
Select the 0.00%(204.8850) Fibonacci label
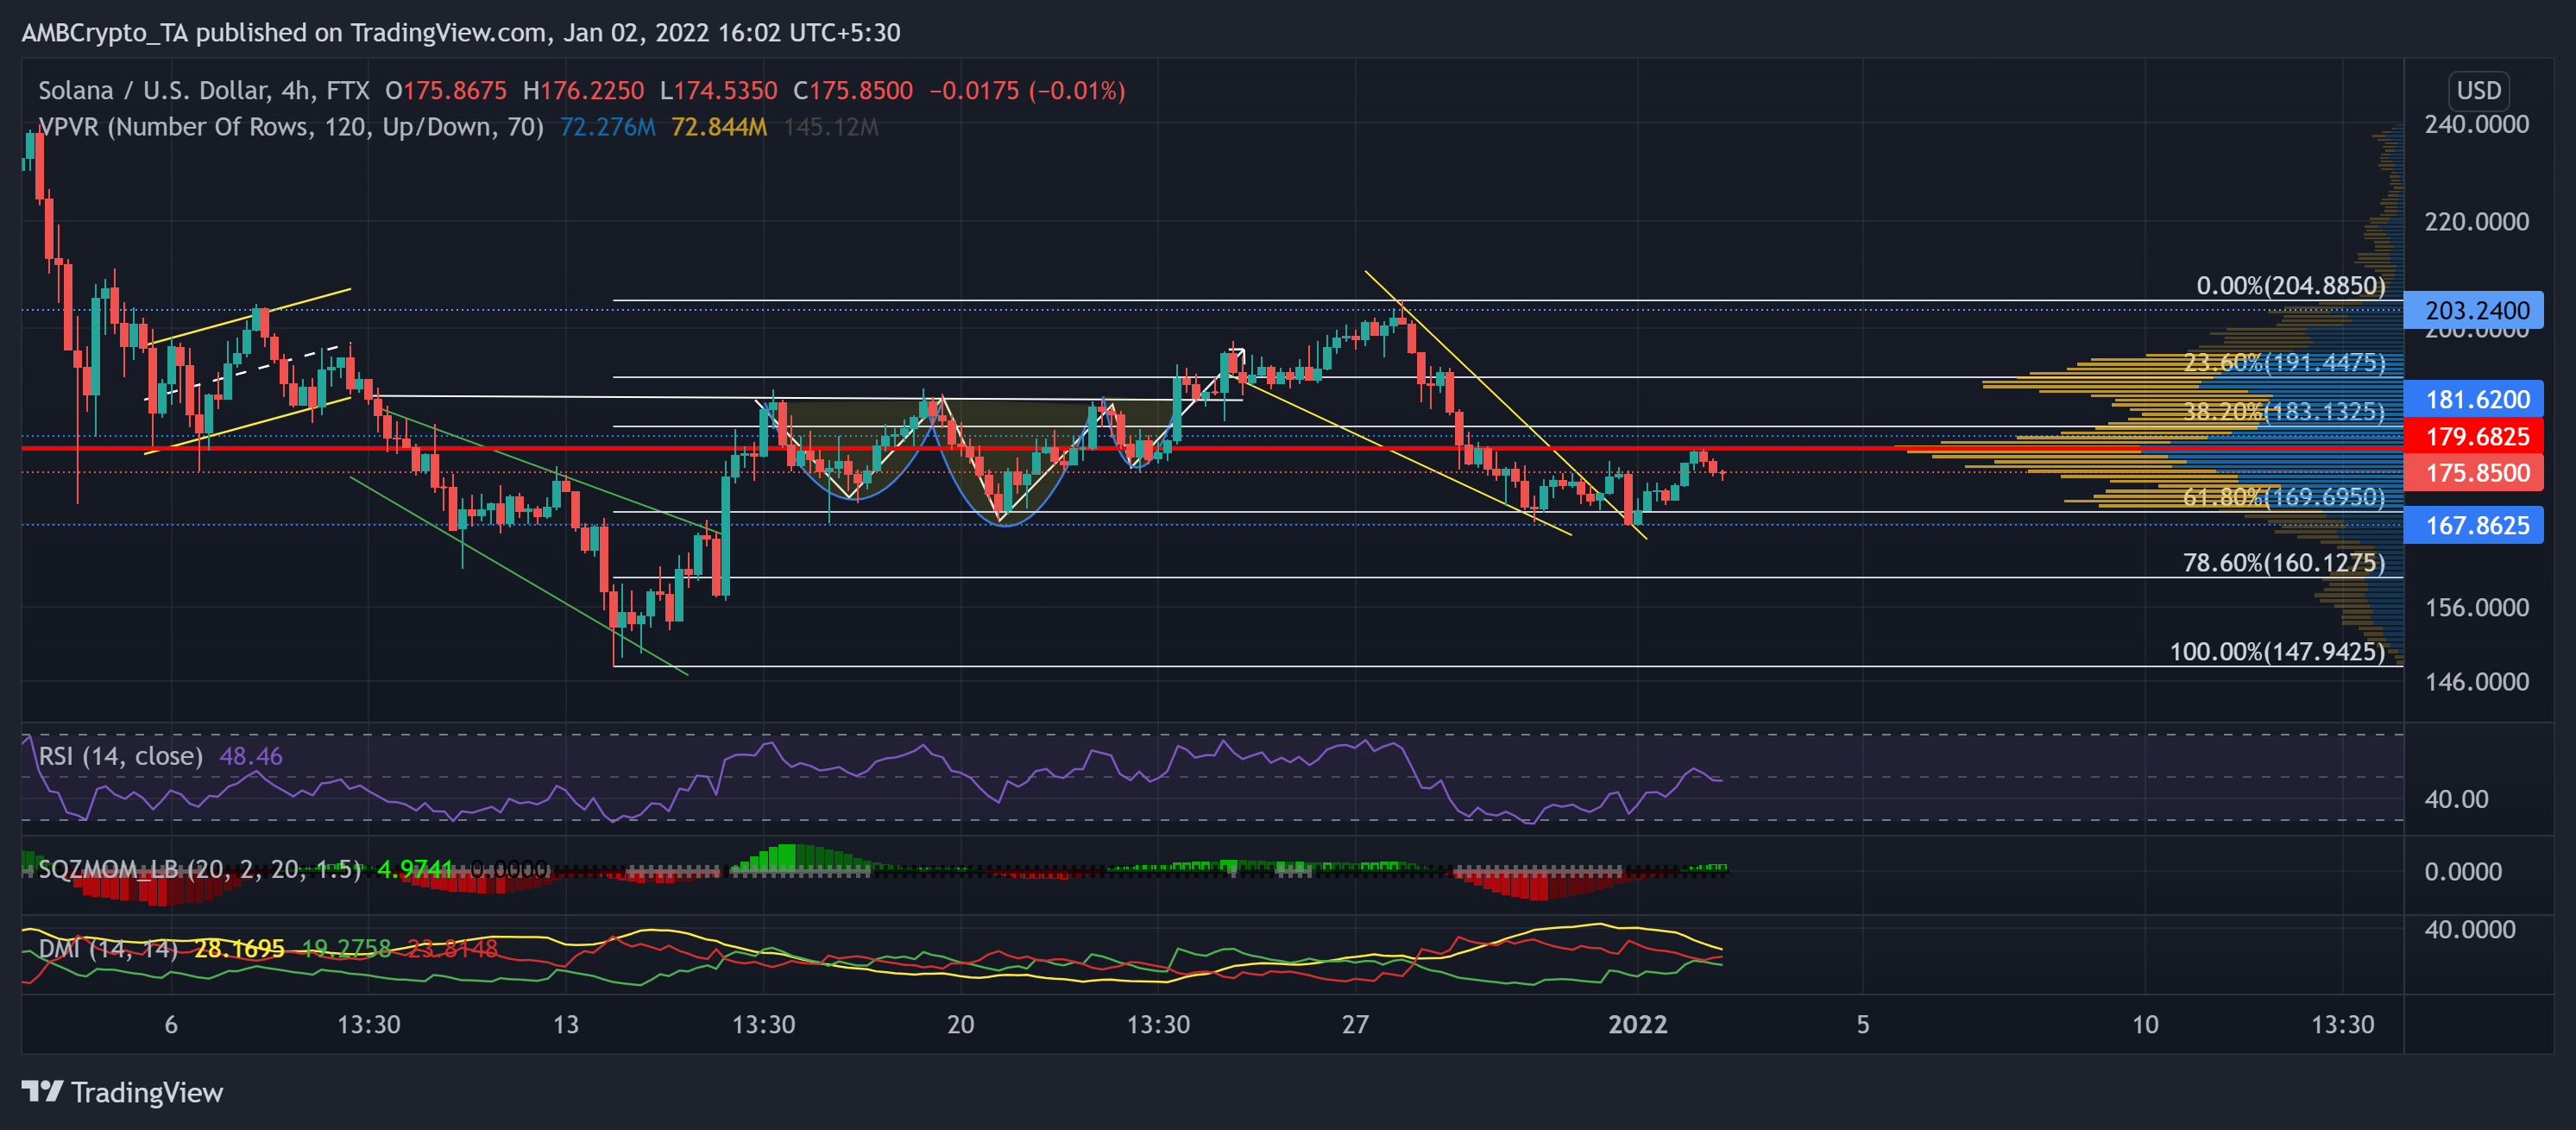(x=2290, y=286)
